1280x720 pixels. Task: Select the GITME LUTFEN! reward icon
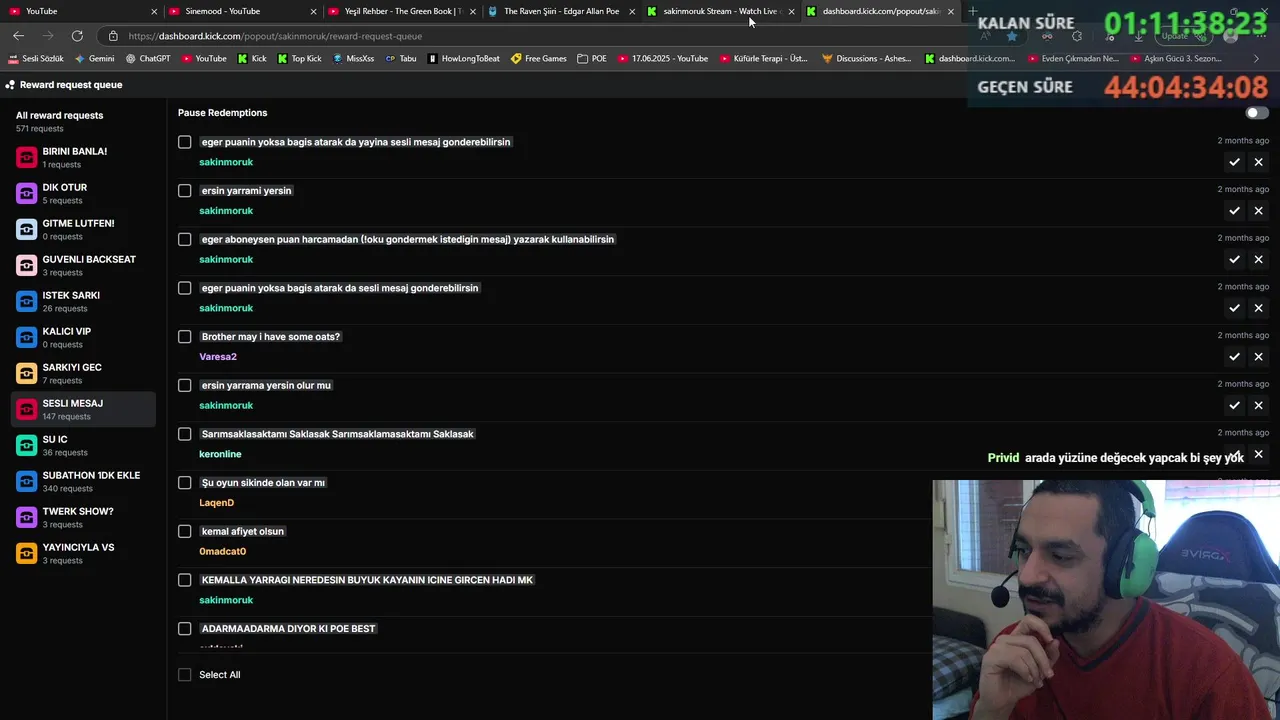[27, 229]
